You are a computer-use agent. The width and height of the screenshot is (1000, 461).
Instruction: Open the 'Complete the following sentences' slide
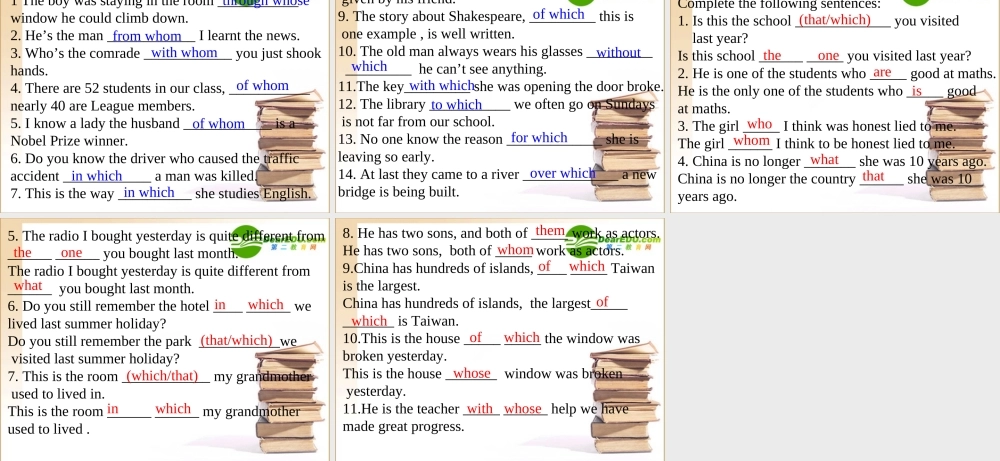[x=835, y=106]
